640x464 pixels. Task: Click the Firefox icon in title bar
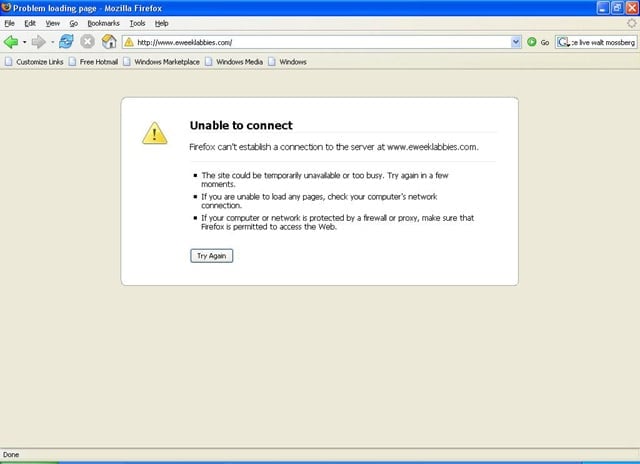[x=6, y=7]
